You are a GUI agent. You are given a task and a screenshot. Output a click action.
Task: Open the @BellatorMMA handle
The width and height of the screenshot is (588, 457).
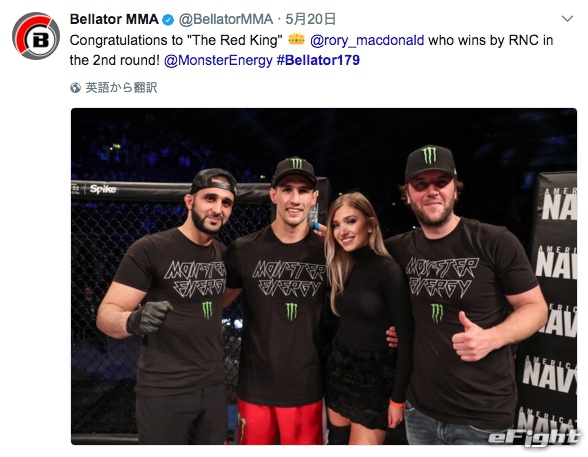click(225, 19)
